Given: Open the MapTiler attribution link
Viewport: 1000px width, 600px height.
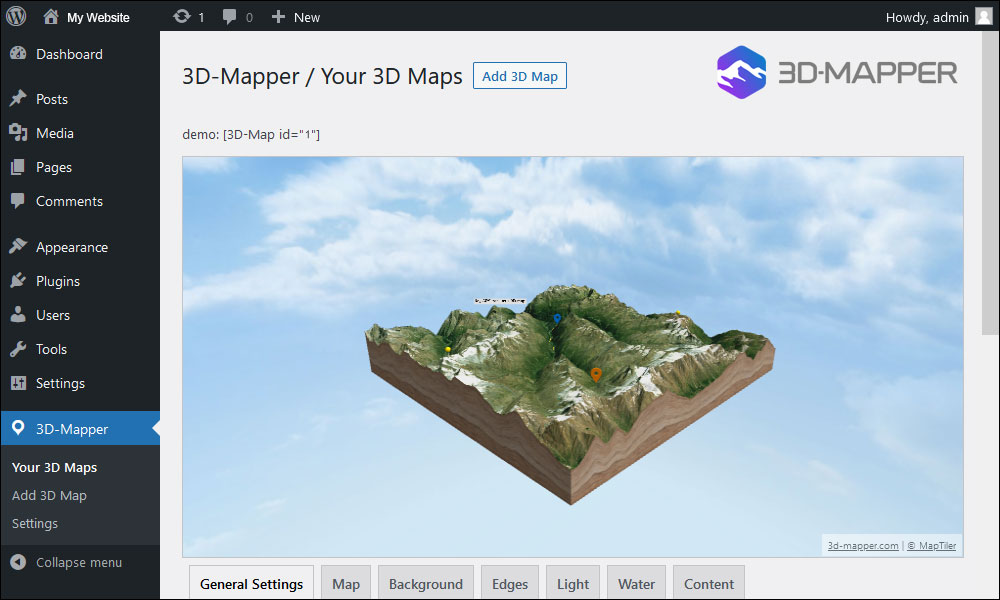Looking at the screenshot, I should 932,546.
